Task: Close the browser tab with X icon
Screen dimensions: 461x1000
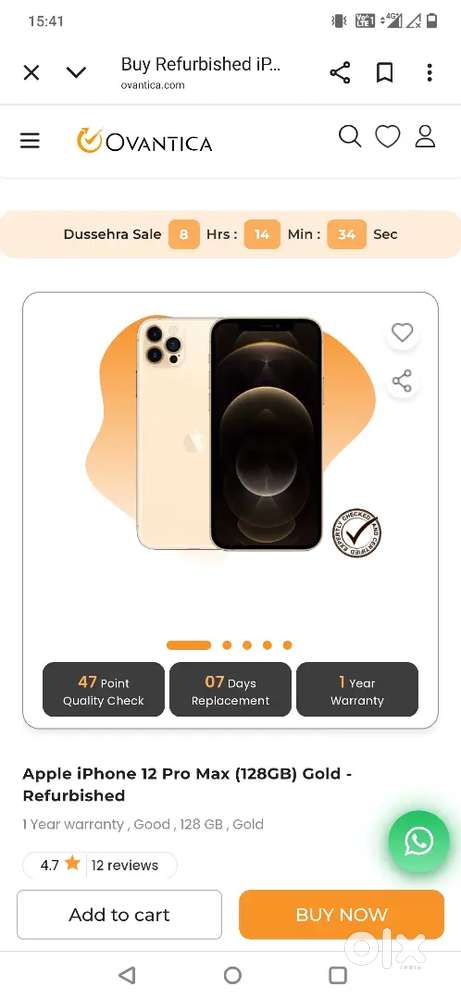Action: [31, 73]
